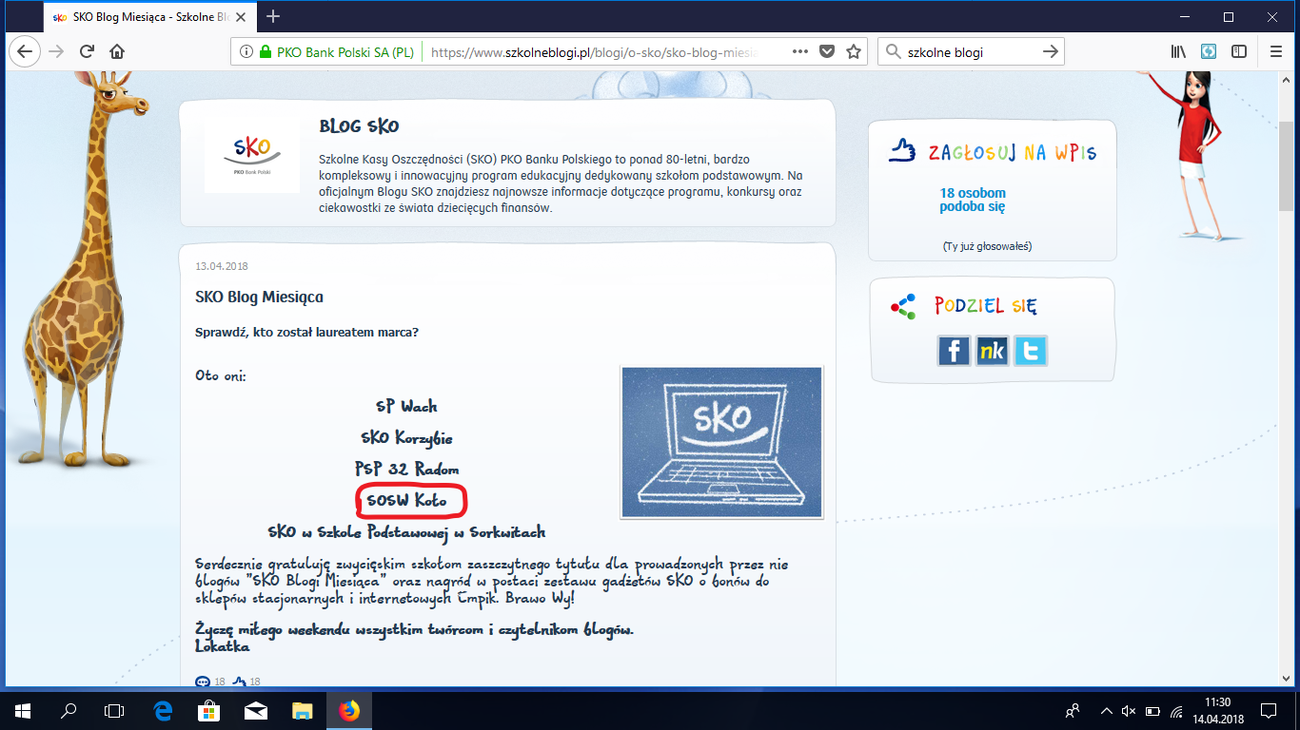Select the SKO Blog Miesiąca tab
The height and width of the screenshot is (730, 1300).
(150, 17)
